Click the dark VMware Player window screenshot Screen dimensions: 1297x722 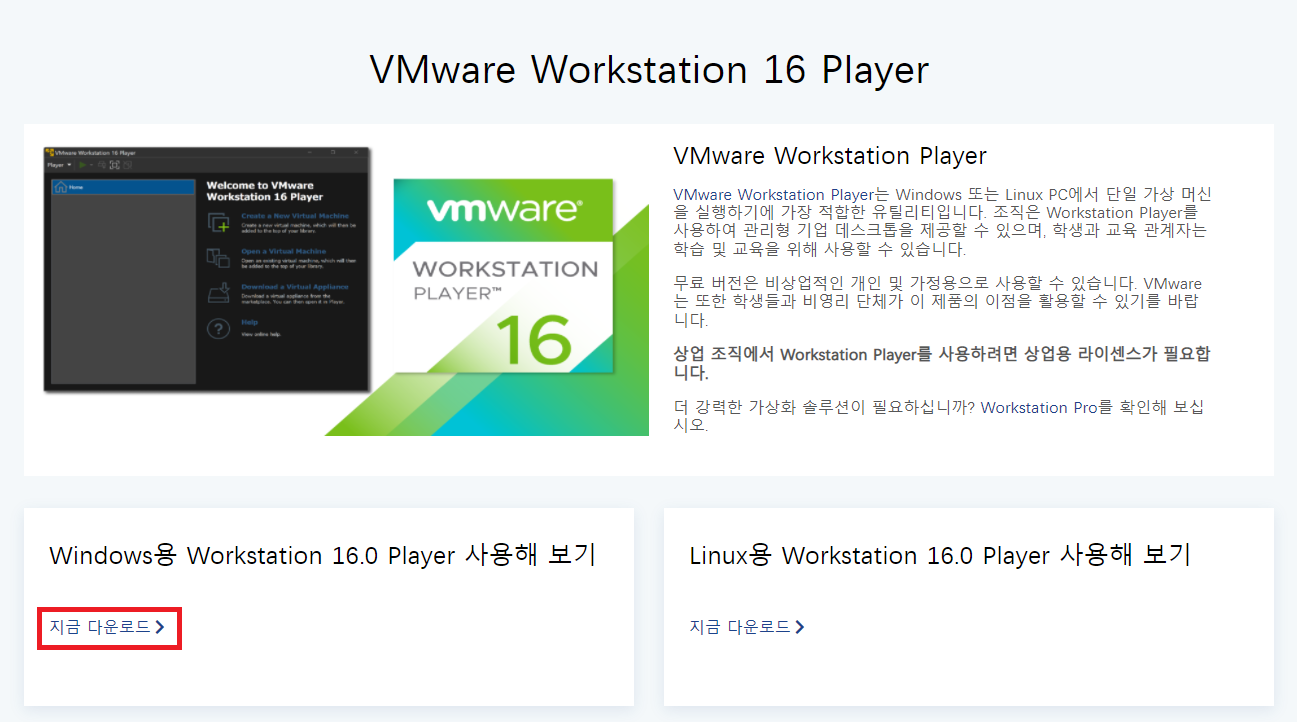pyautogui.click(x=207, y=270)
